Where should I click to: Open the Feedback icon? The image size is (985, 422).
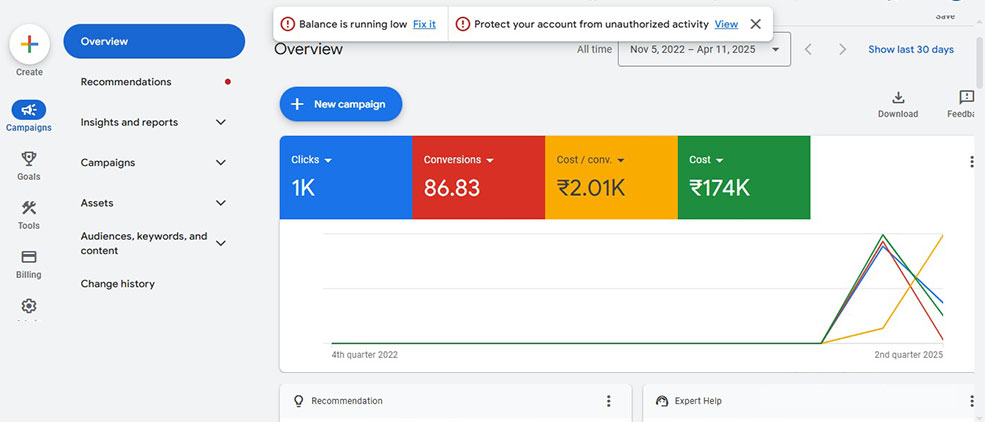click(x=967, y=97)
